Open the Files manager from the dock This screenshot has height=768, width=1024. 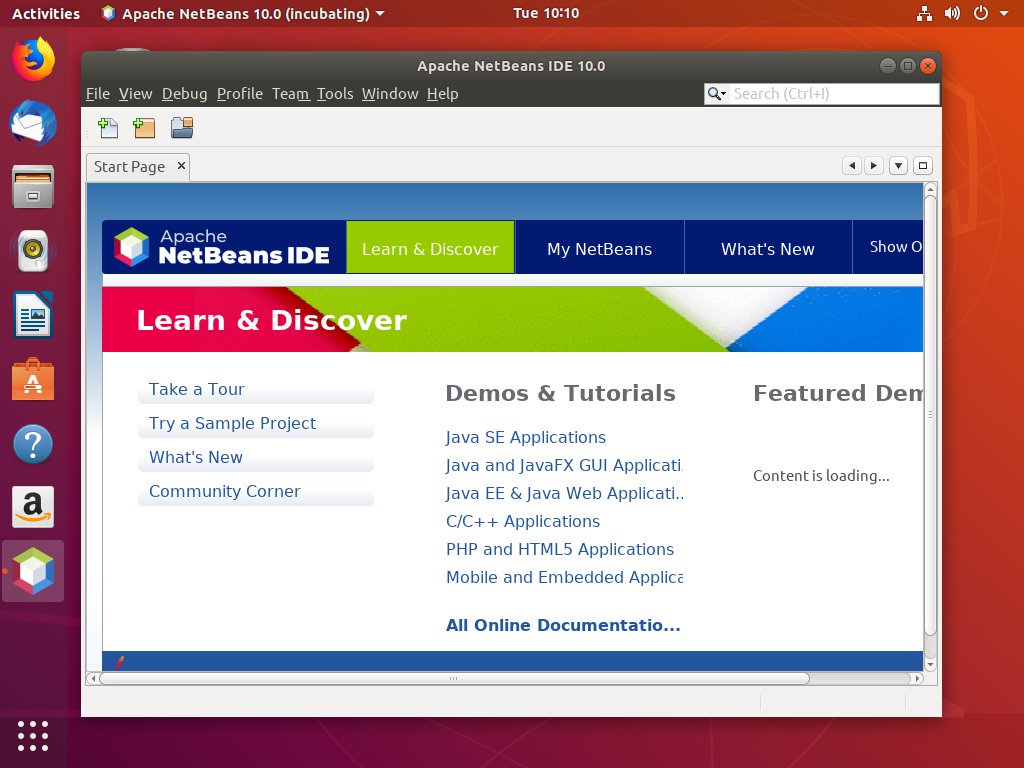33,186
